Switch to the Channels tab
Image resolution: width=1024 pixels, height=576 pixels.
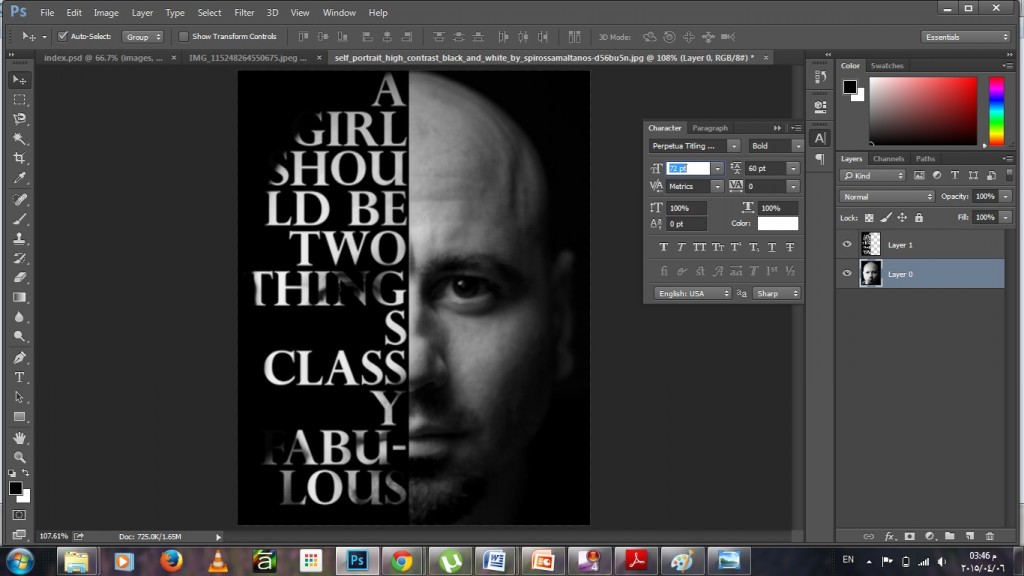[888, 159]
